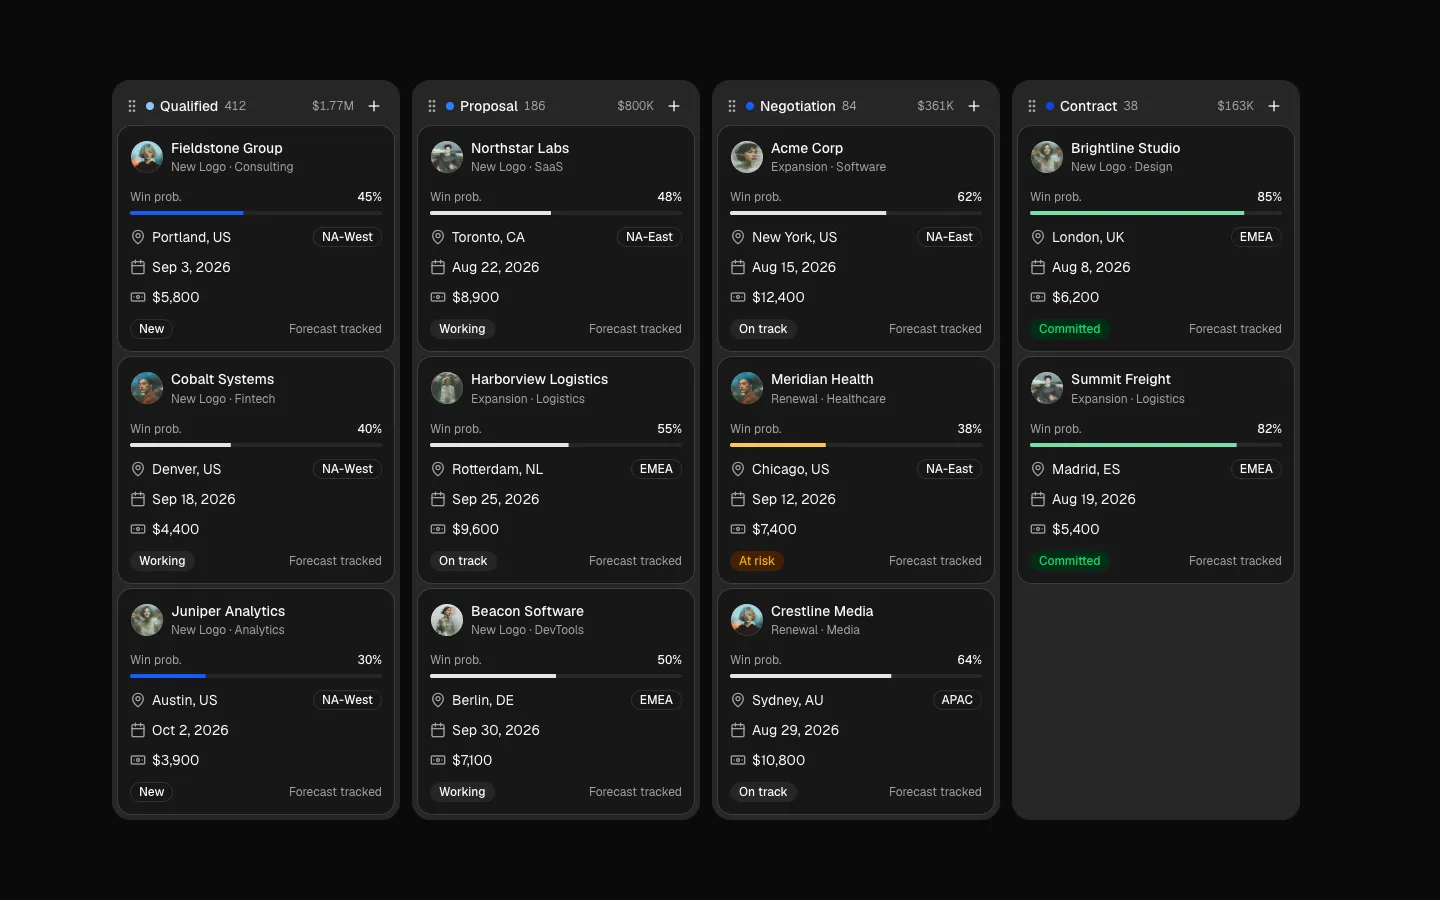Click calendar icon beside Aug 29, 2026
This screenshot has width=1440, height=900.
pos(738,730)
